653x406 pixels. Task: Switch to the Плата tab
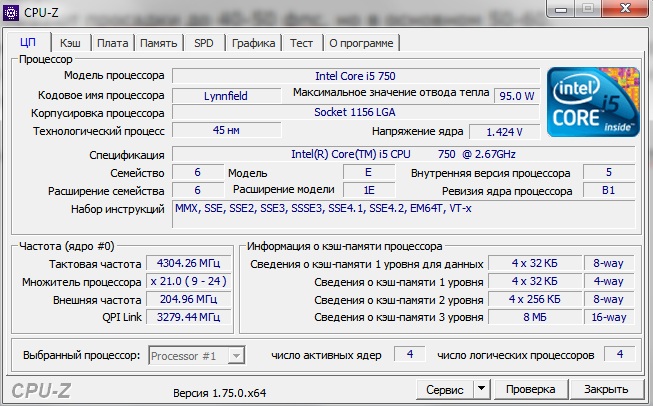pos(112,43)
